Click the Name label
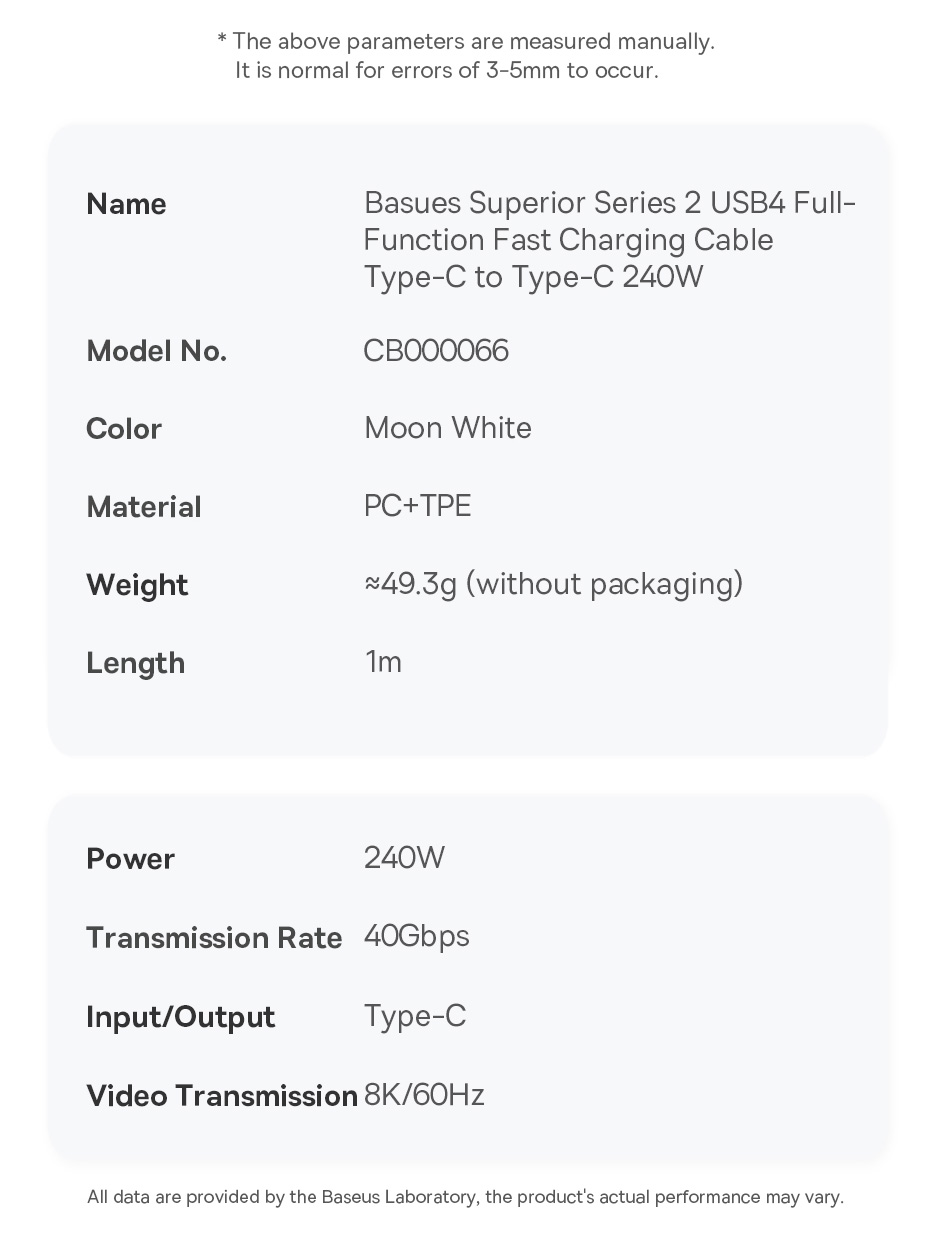Viewport: 930px width, 1259px height. (x=126, y=204)
